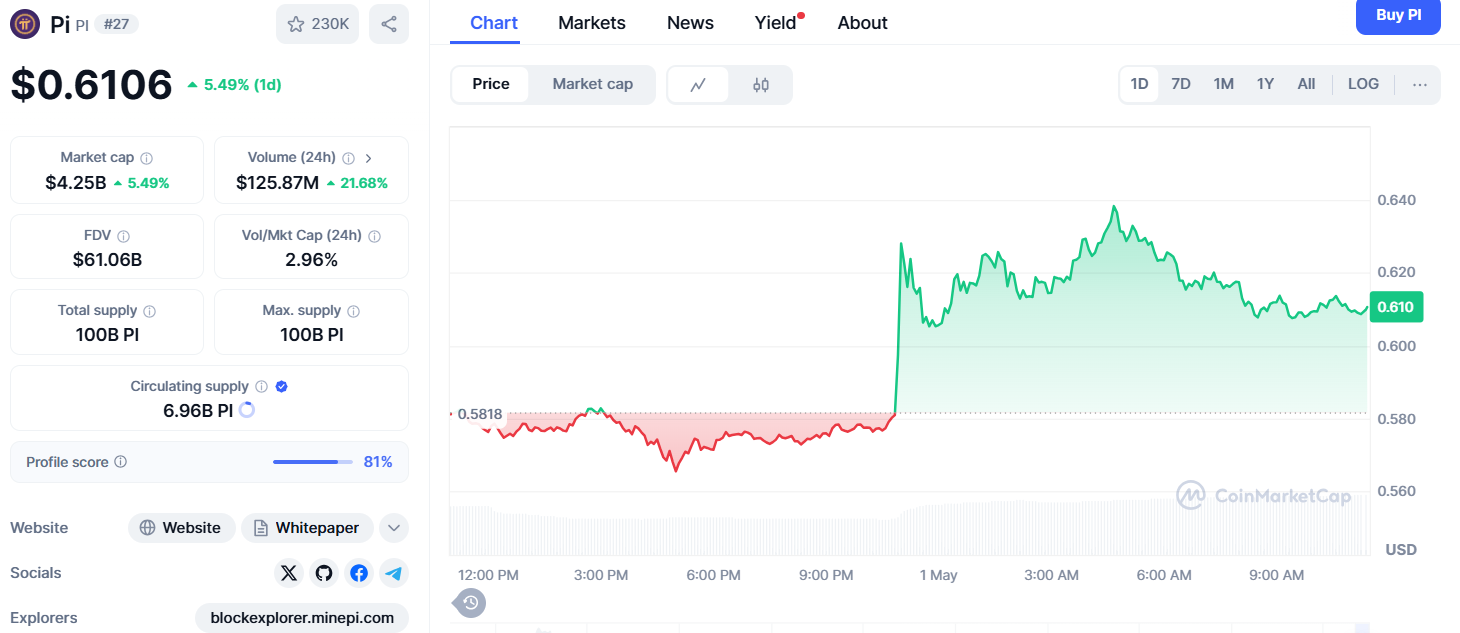Select the Market cap chart toggle
Screen dimensions: 1460x633
click(593, 84)
